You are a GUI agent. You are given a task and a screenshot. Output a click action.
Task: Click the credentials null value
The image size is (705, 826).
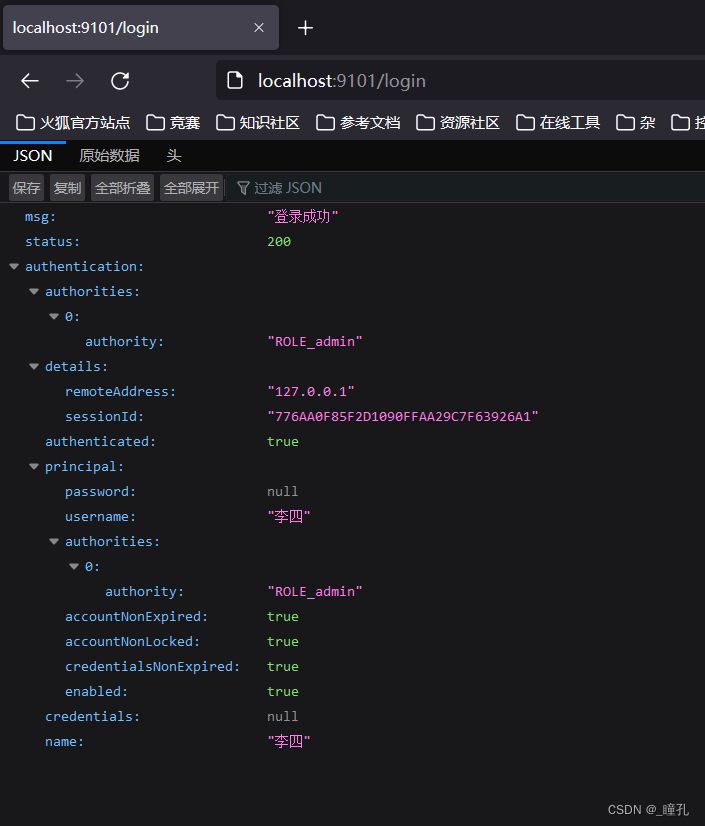(282, 717)
